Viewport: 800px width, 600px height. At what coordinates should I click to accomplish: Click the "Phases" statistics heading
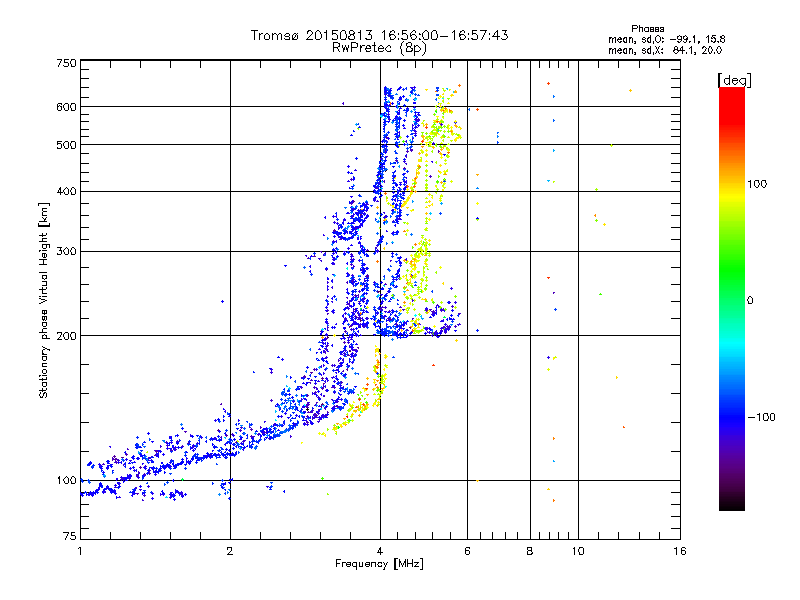tap(647, 29)
